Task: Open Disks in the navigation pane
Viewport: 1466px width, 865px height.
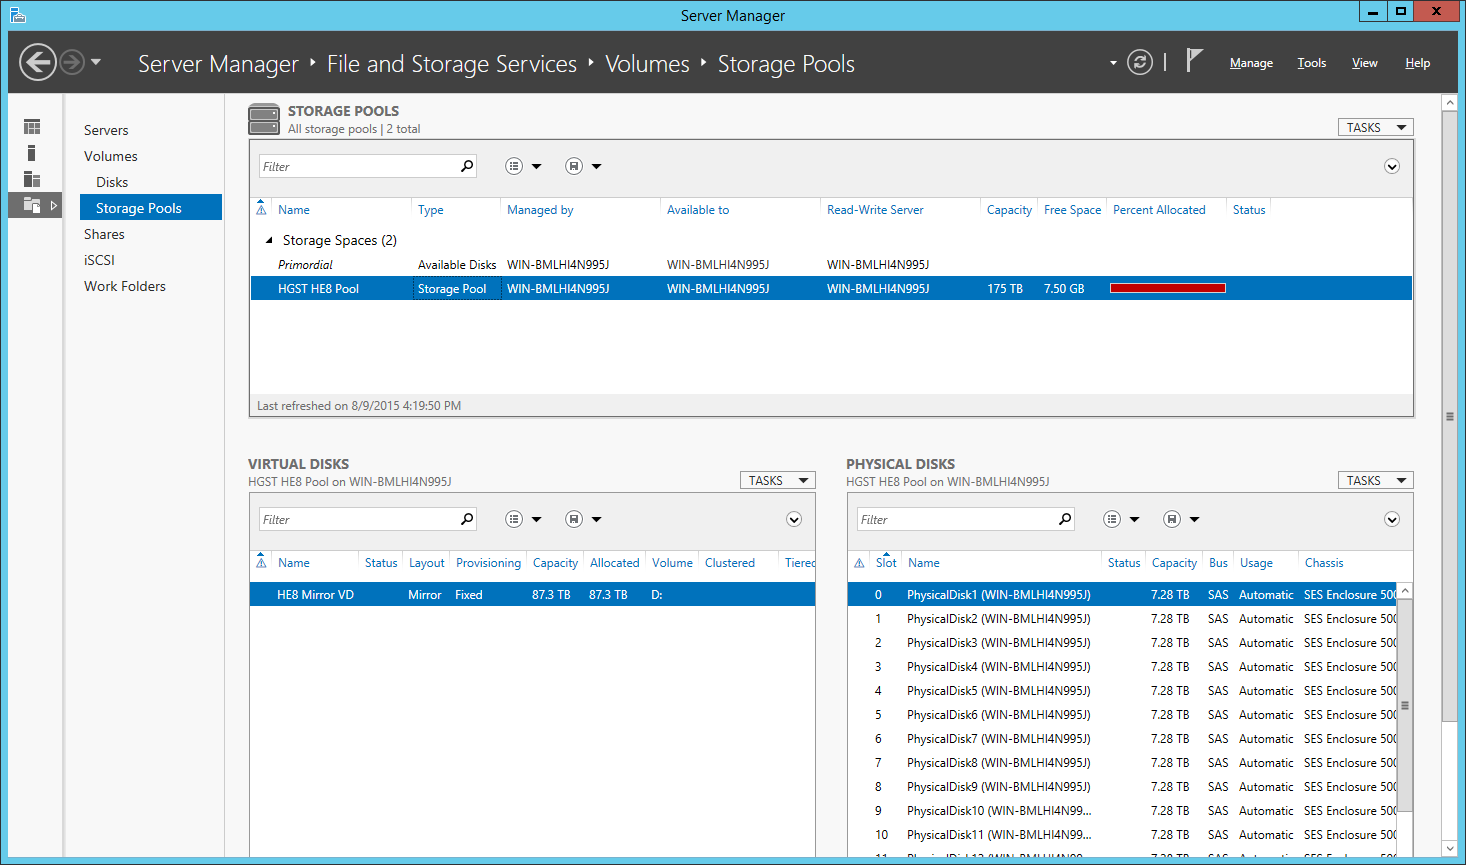Action: (112, 182)
